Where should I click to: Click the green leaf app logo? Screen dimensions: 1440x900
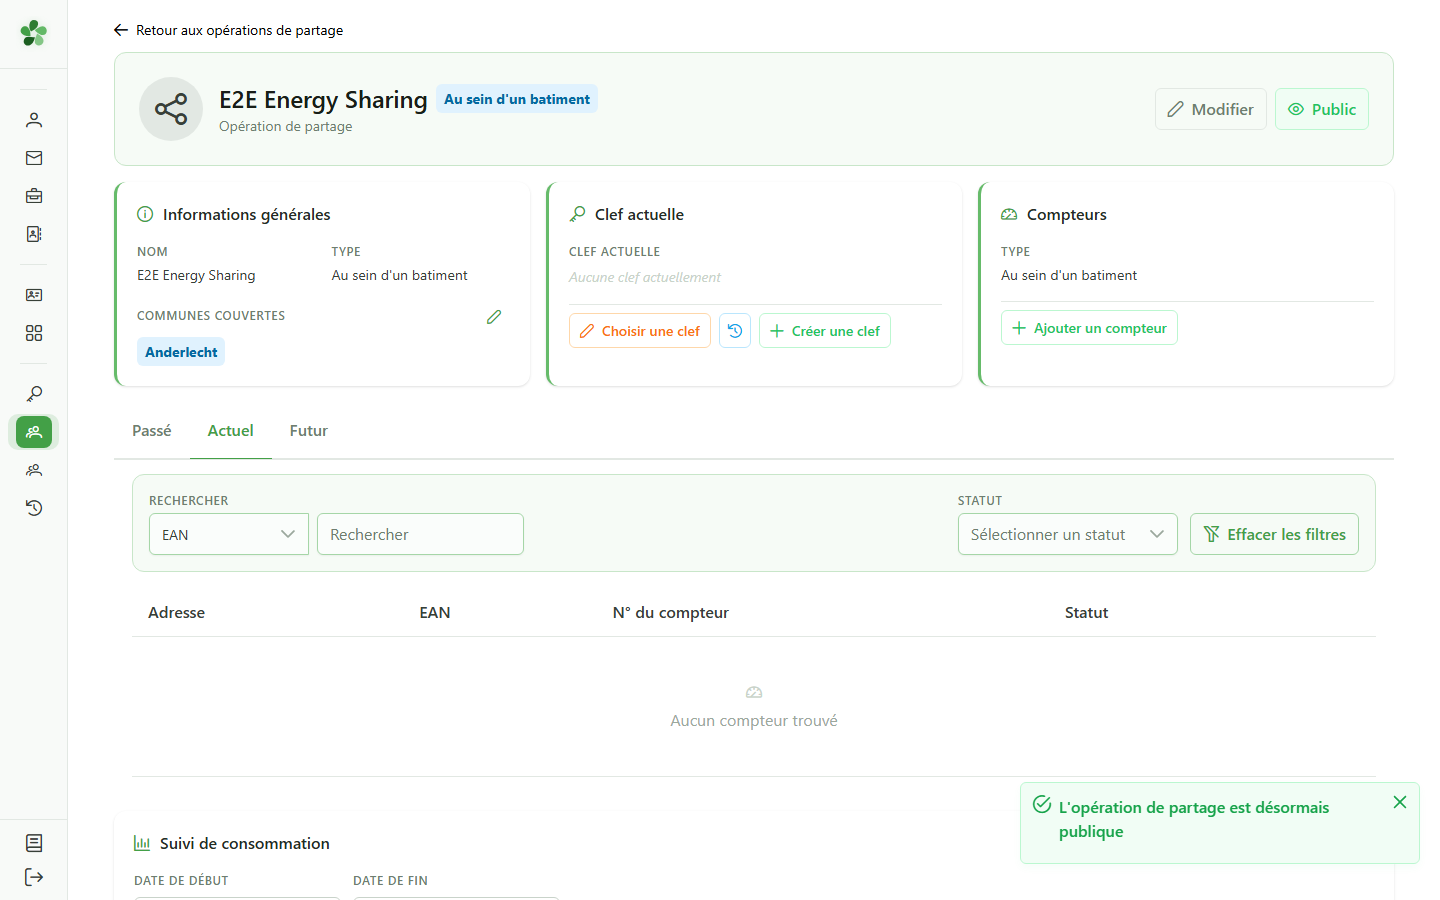pos(34,33)
